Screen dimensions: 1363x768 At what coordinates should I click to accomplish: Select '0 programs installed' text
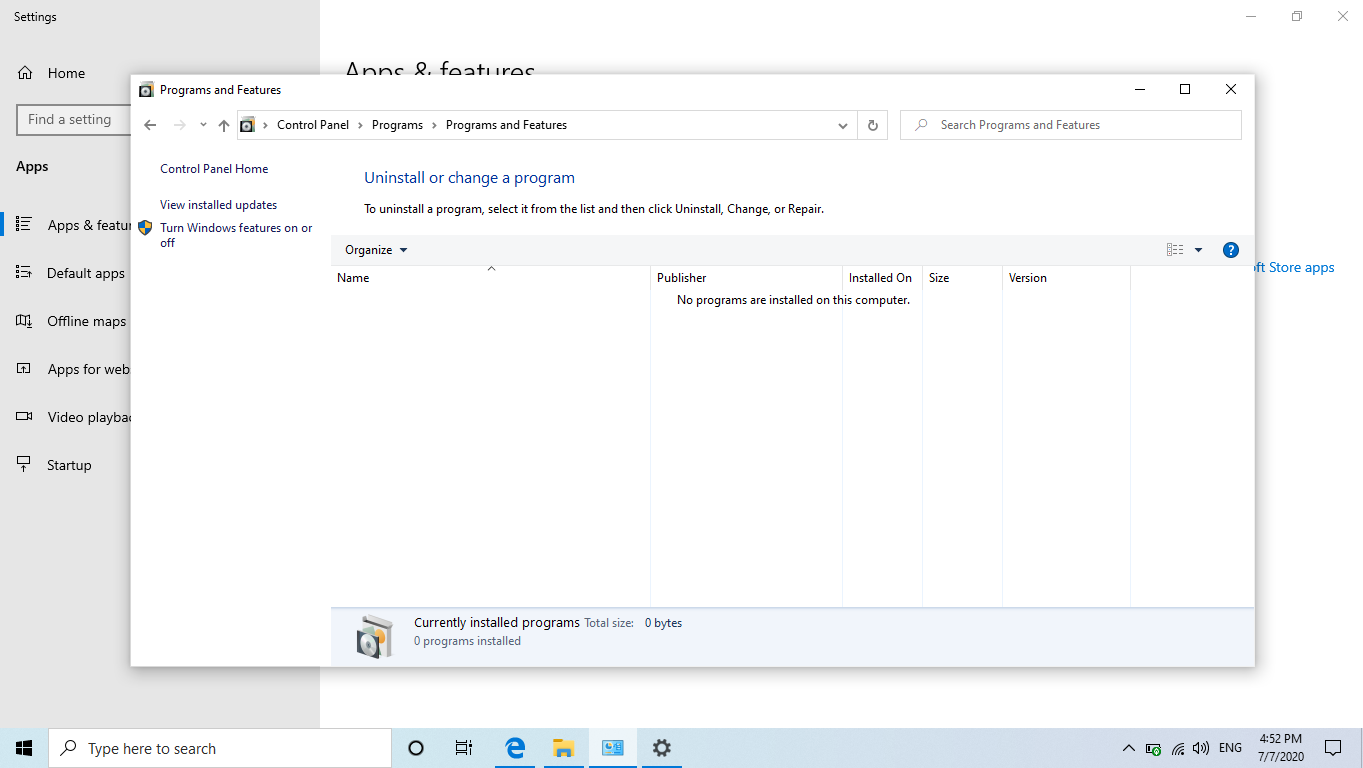click(467, 641)
